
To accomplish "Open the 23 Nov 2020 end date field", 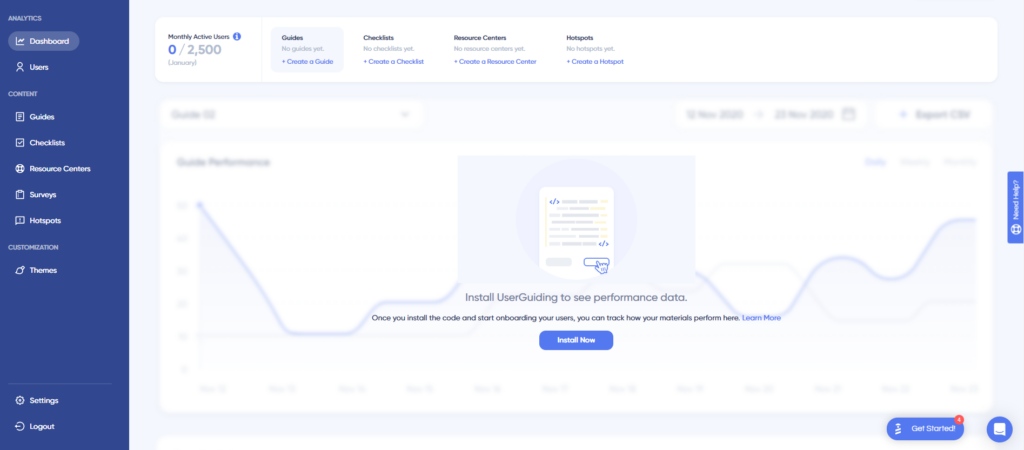I will [x=804, y=114].
